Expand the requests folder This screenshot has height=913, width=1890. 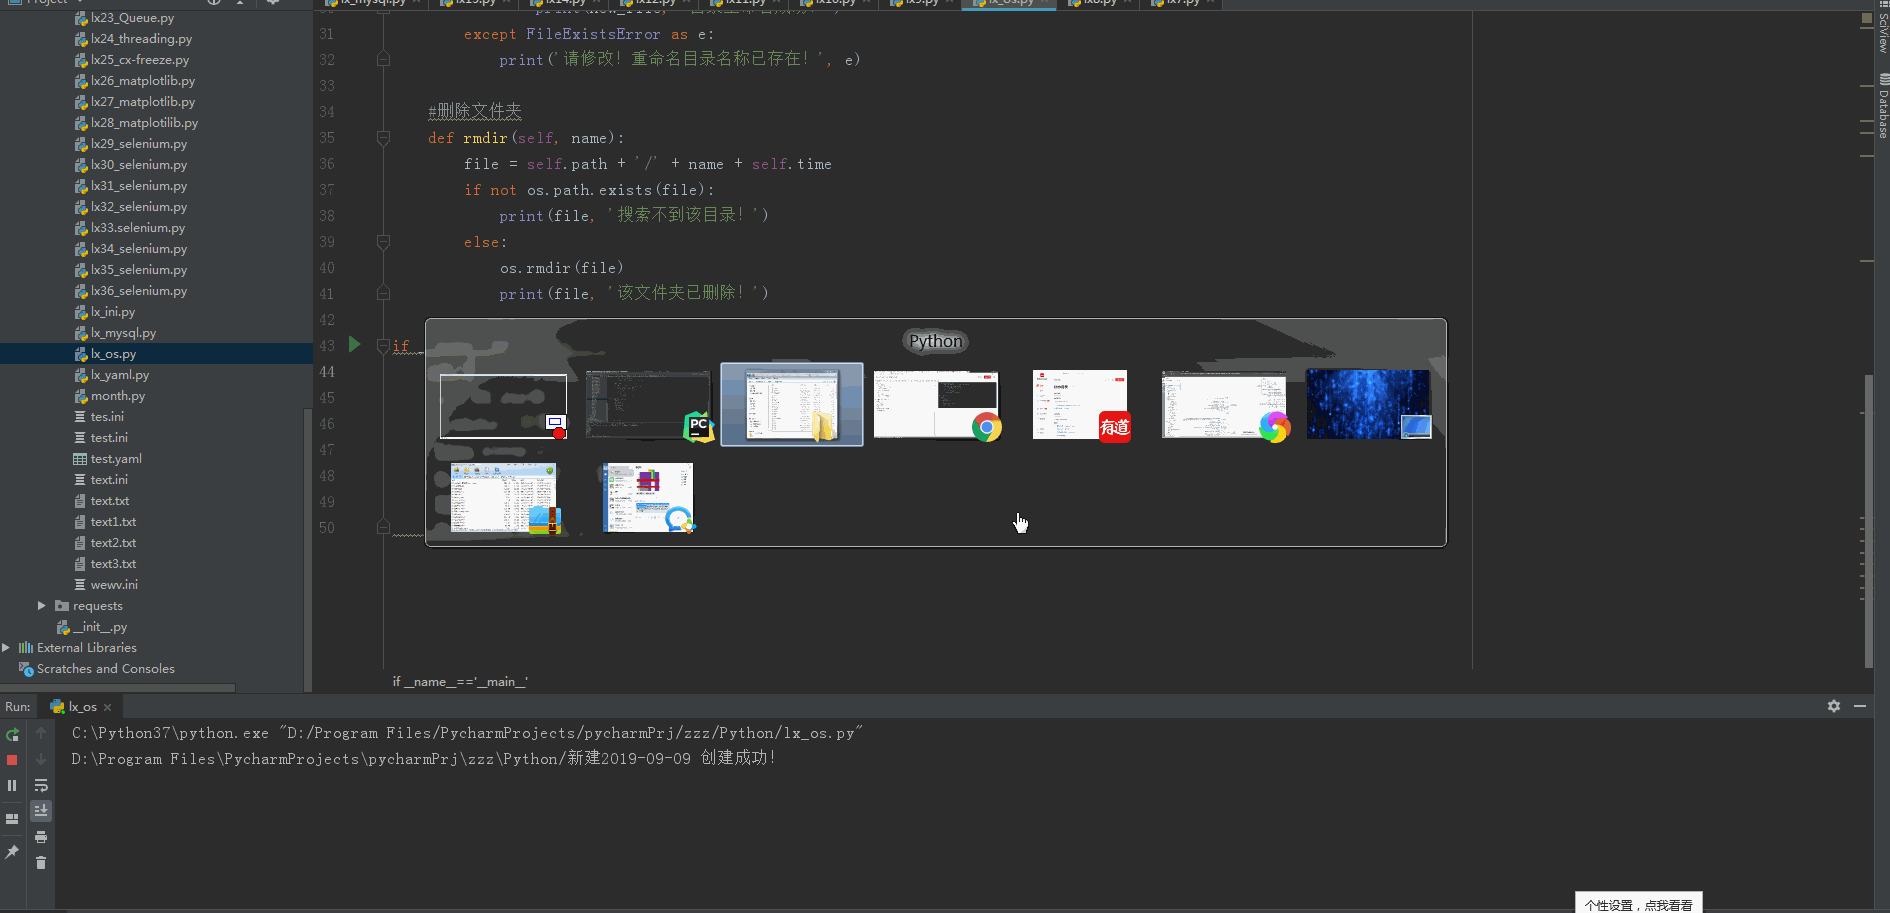[41, 605]
